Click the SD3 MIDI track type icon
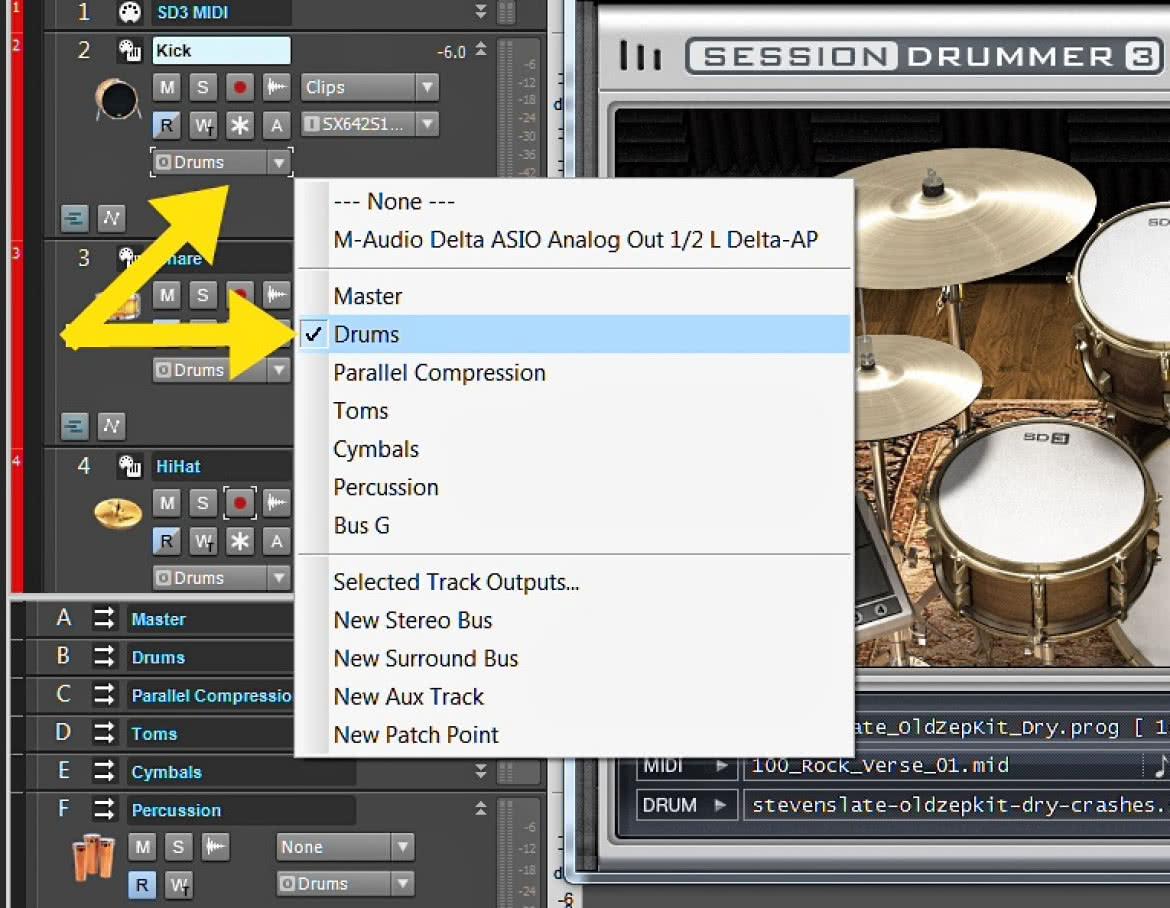1170x908 pixels. pyautogui.click(x=130, y=12)
